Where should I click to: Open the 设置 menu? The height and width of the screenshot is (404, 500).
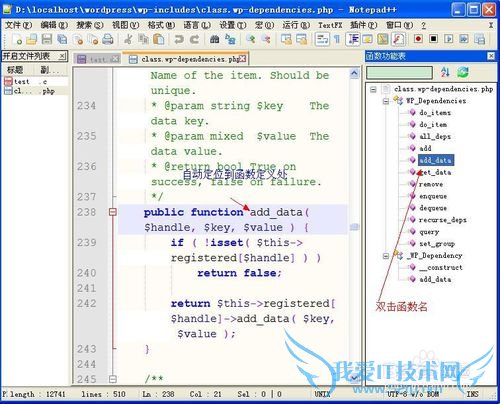[x=232, y=25]
